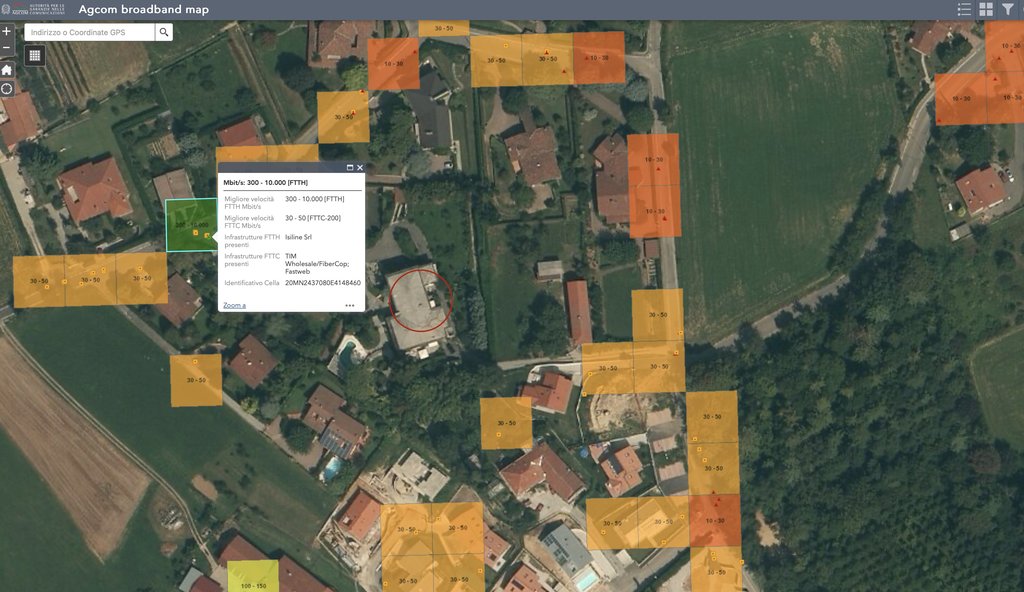Click the red circle building marker
The image size is (1024, 592).
[x=421, y=299]
